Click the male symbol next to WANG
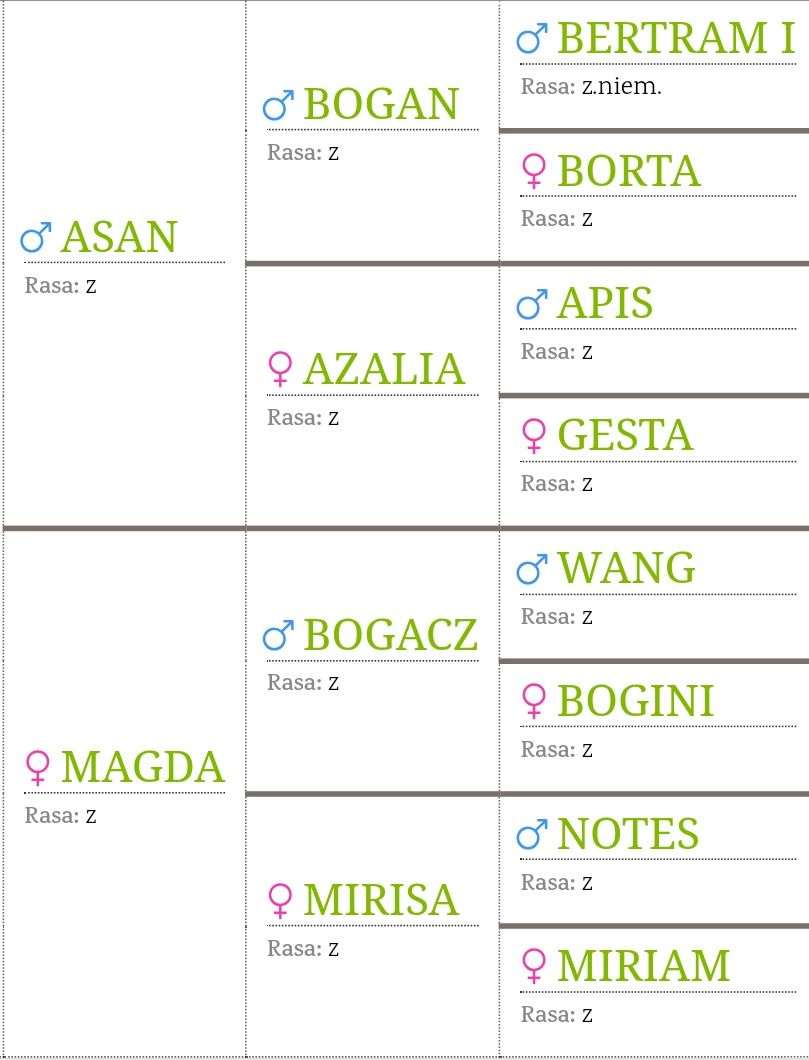 coord(532,569)
